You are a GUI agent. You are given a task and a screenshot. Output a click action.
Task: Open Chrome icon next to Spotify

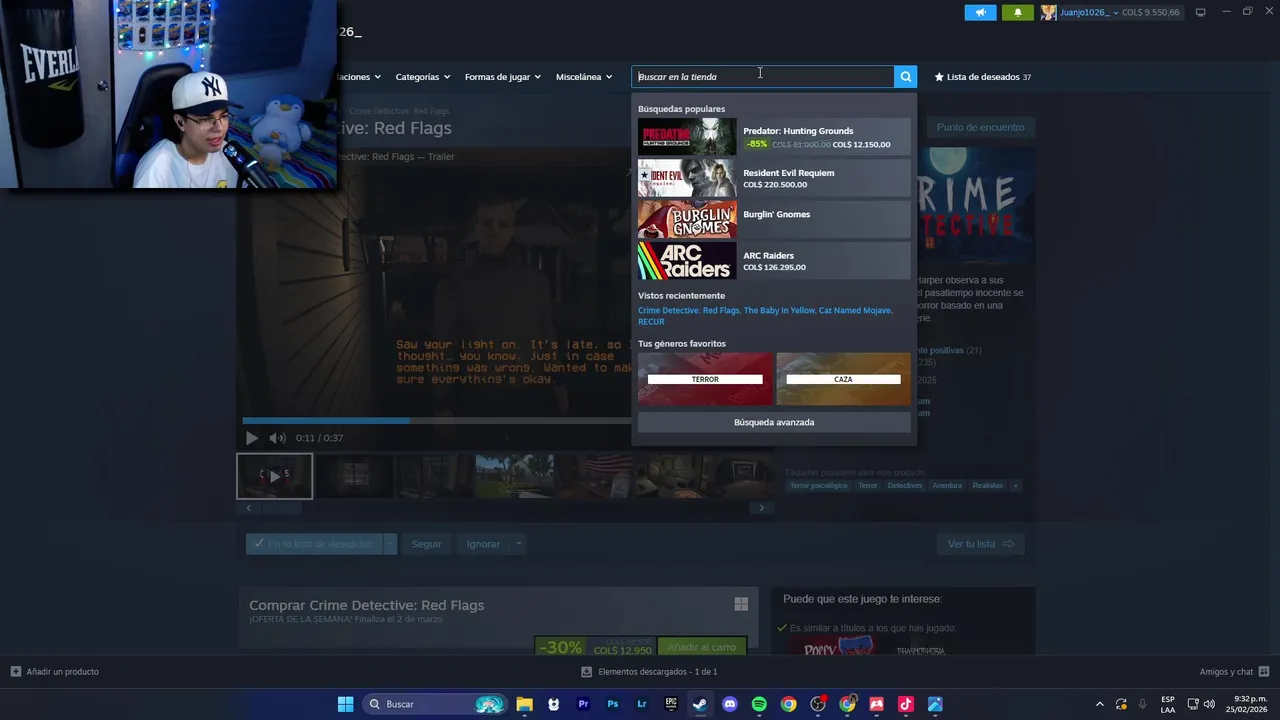tap(789, 704)
